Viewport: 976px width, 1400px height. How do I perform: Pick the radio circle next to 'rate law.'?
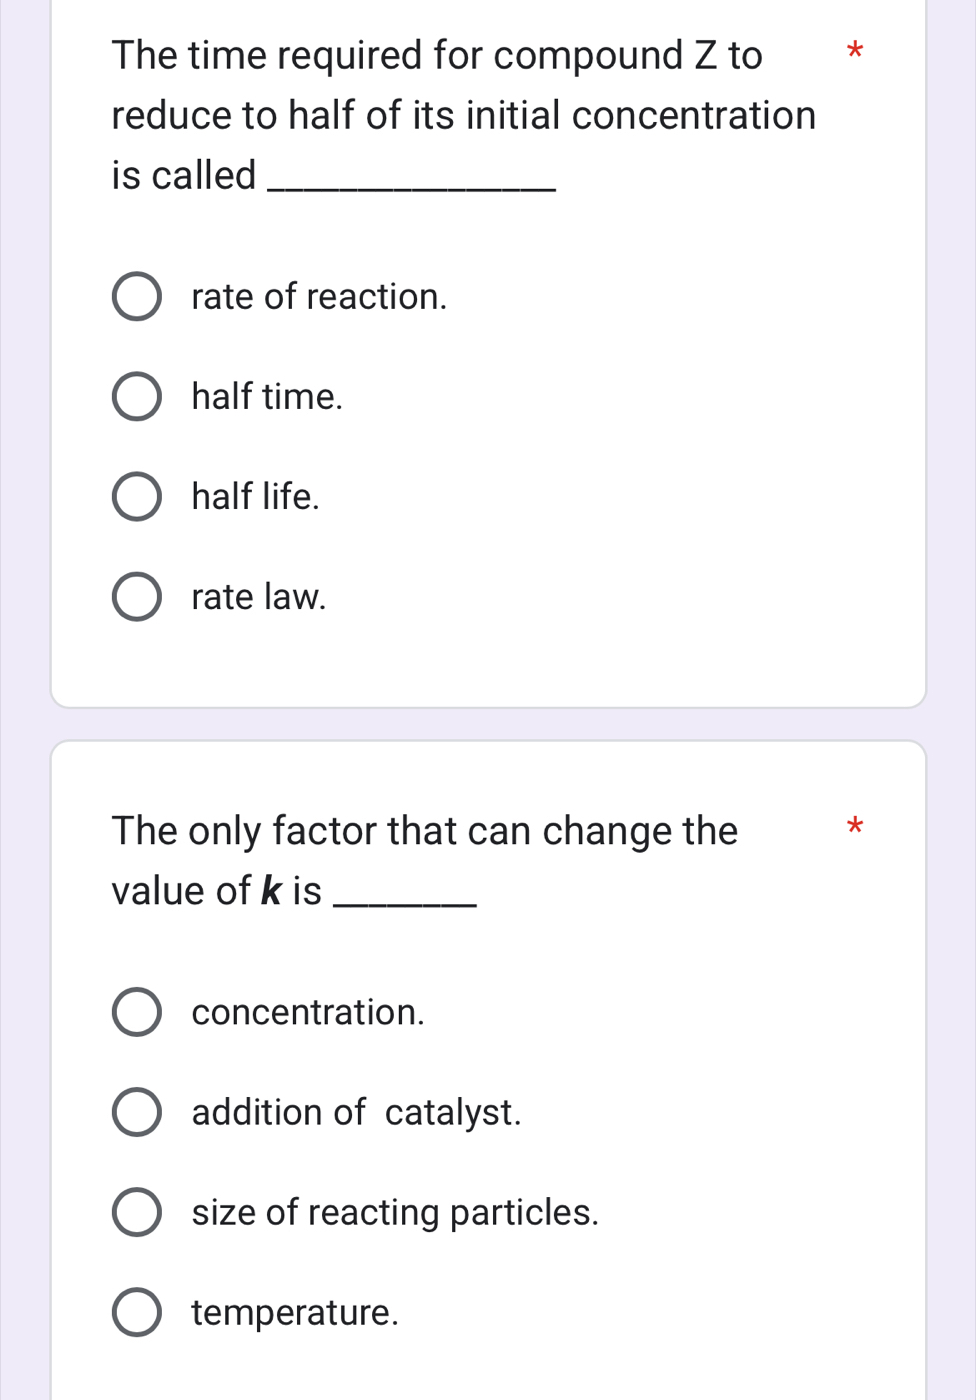point(136,597)
